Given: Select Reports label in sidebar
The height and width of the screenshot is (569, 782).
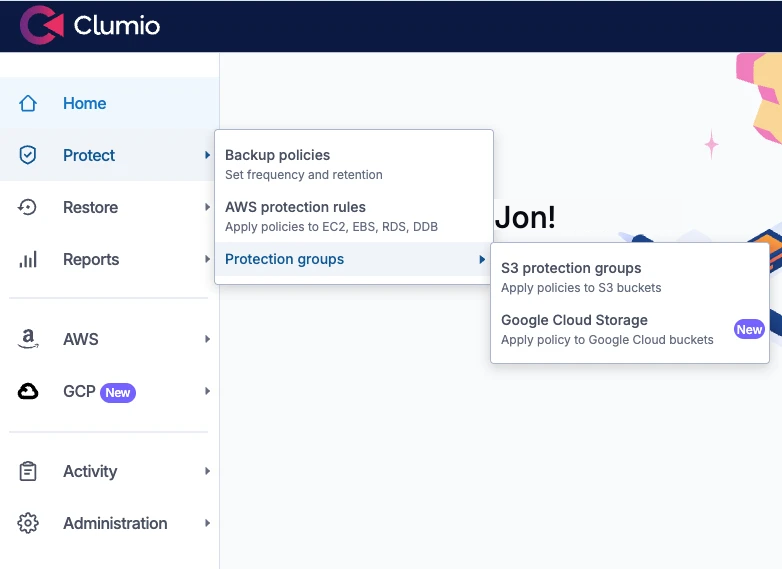Looking at the screenshot, I should click(x=91, y=259).
